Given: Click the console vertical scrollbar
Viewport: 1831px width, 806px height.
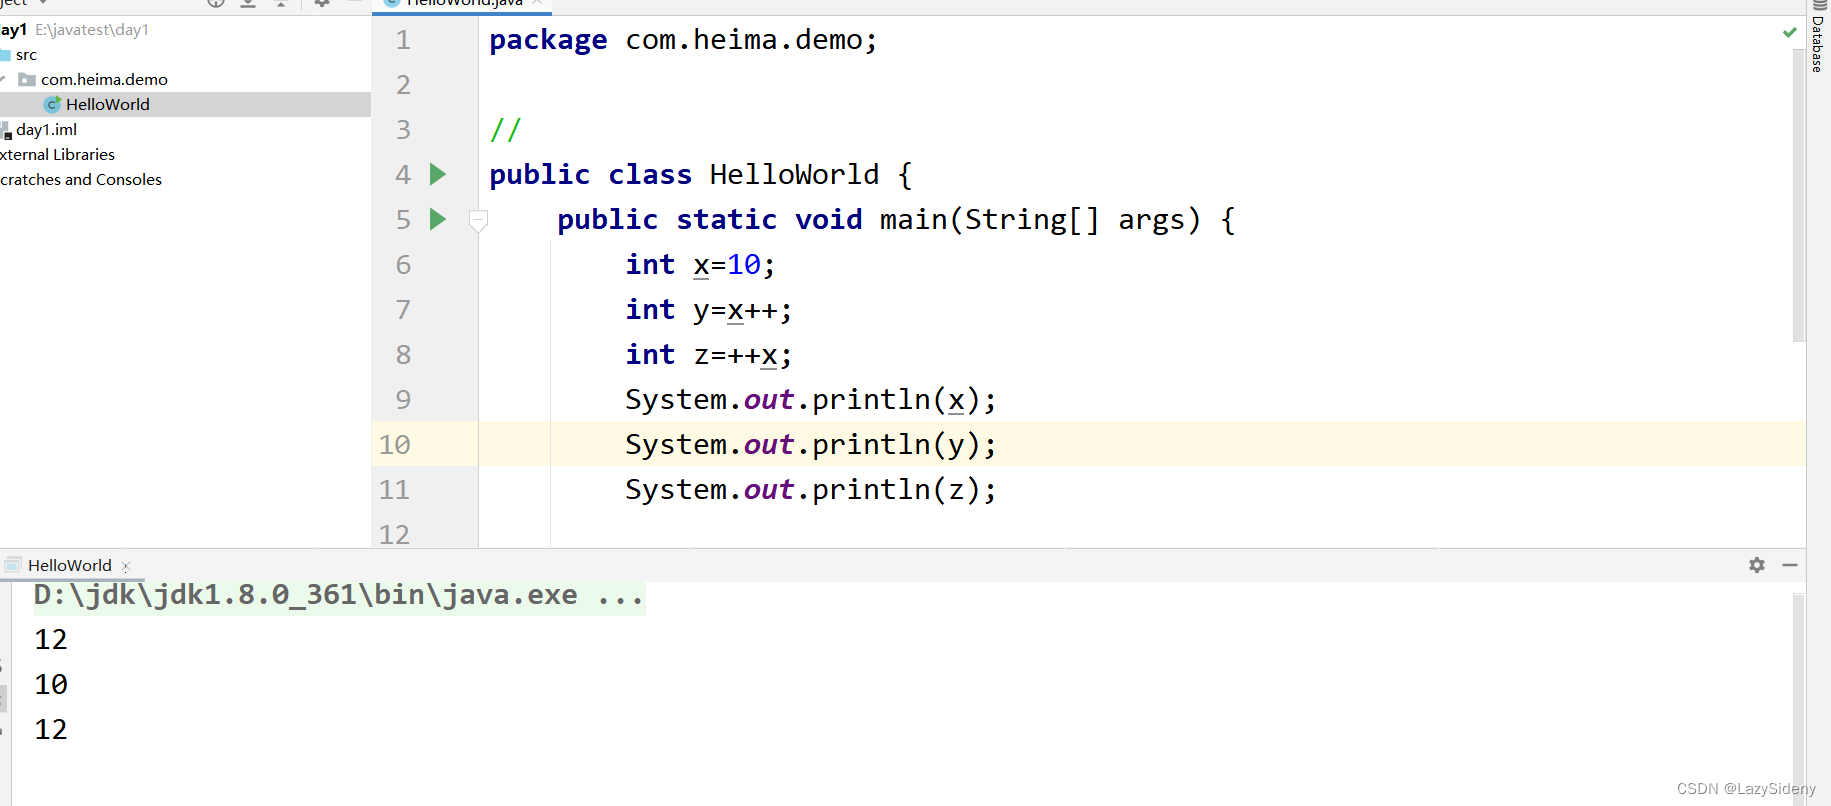Looking at the screenshot, I should (x=1798, y=700).
